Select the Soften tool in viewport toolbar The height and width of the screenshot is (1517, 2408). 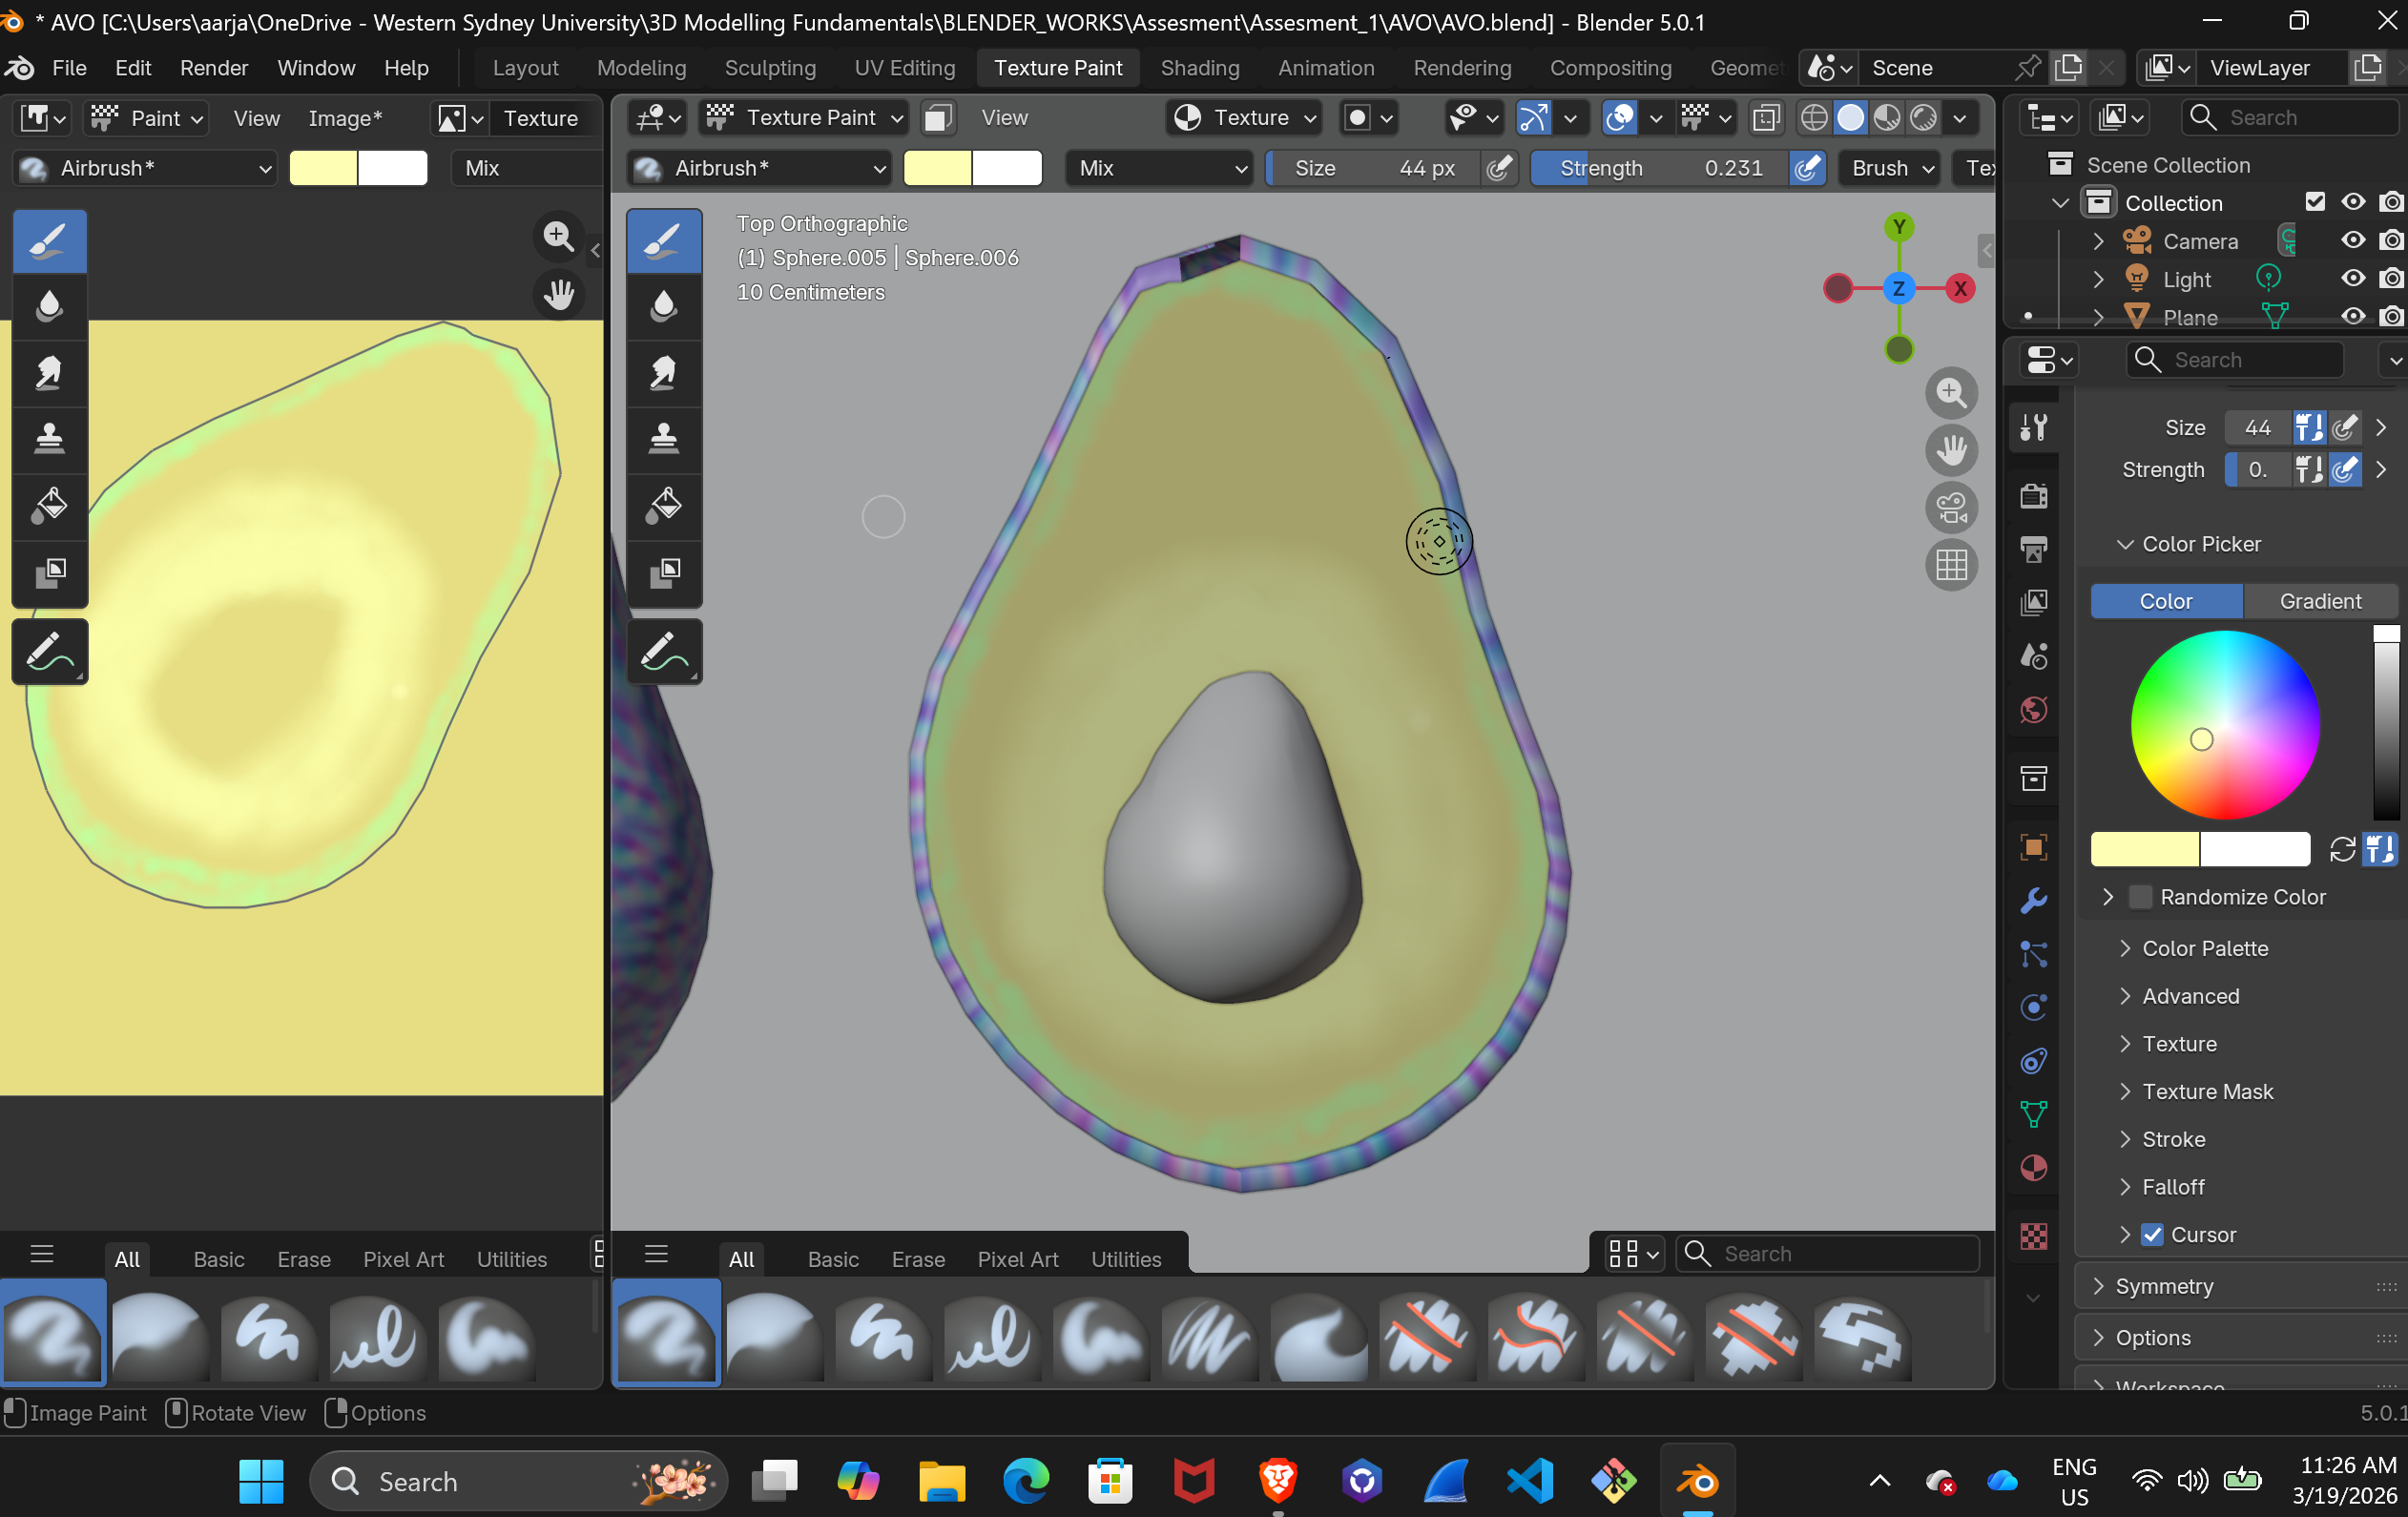663,306
